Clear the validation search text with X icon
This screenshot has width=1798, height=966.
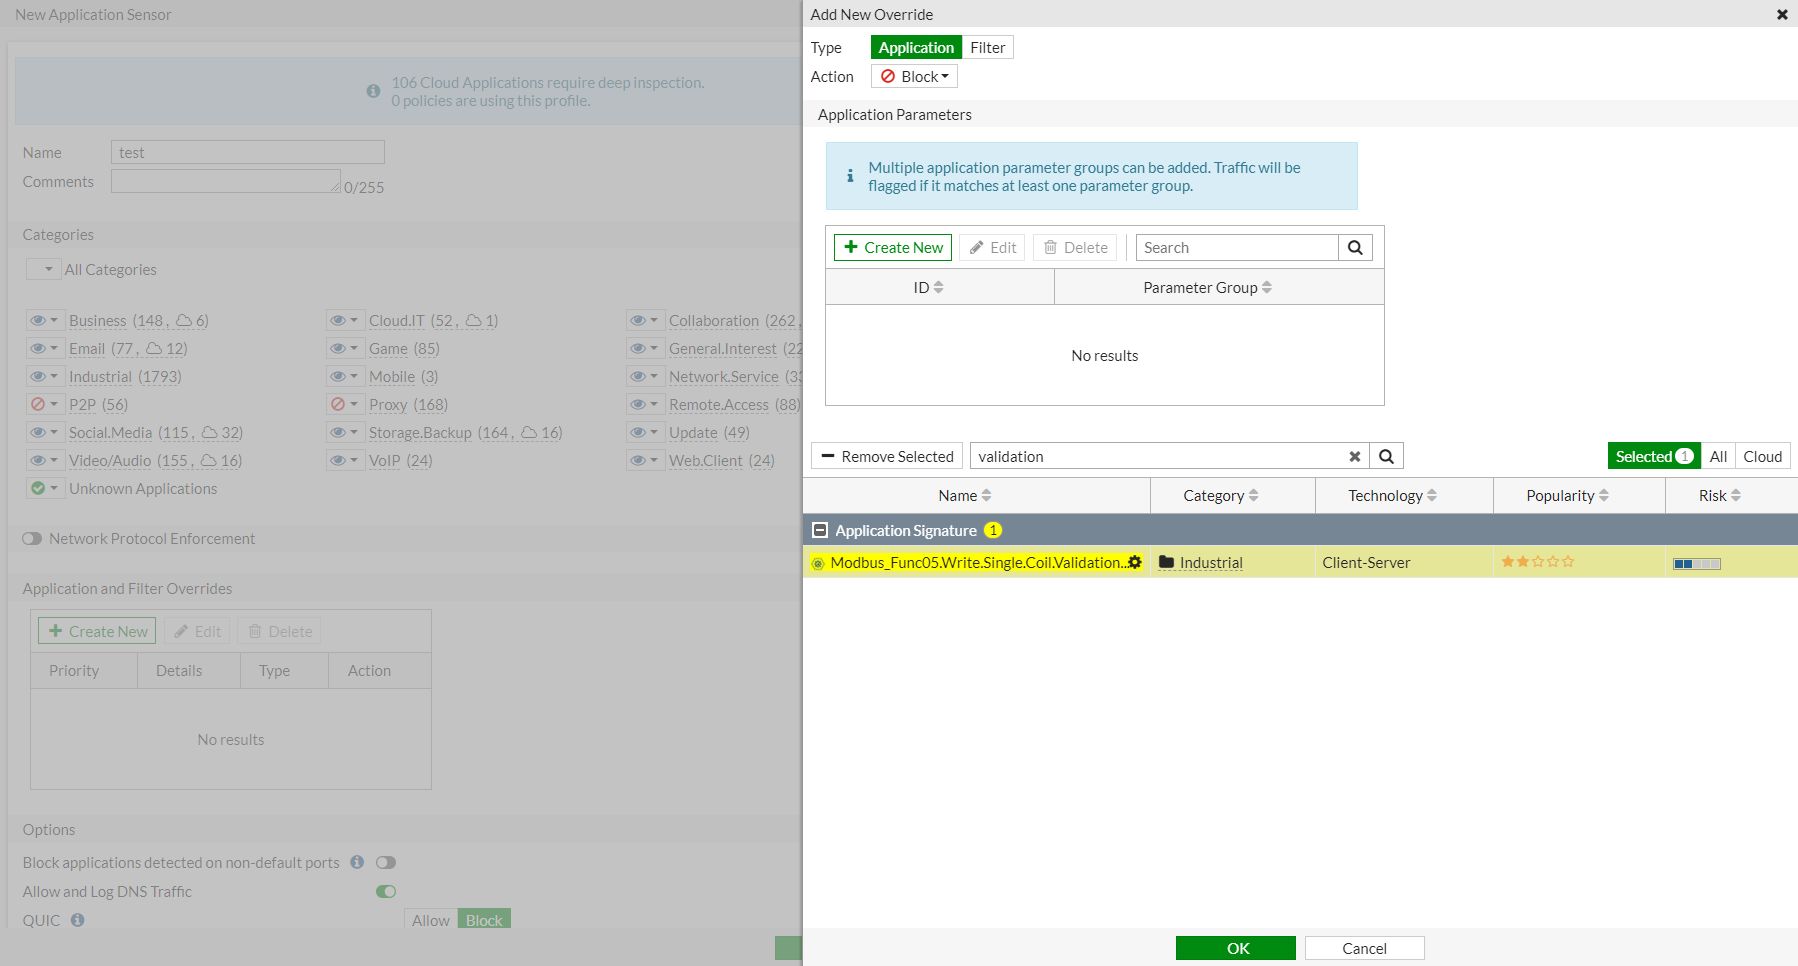click(1354, 456)
